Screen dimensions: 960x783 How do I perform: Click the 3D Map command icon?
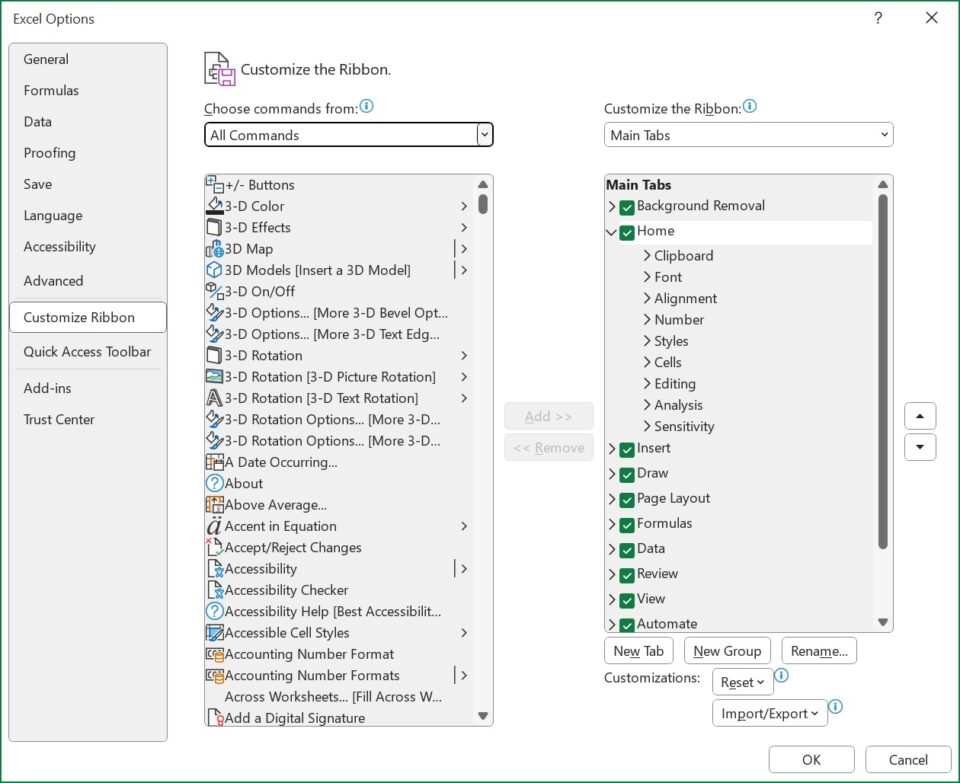click(x=216, y=249)
